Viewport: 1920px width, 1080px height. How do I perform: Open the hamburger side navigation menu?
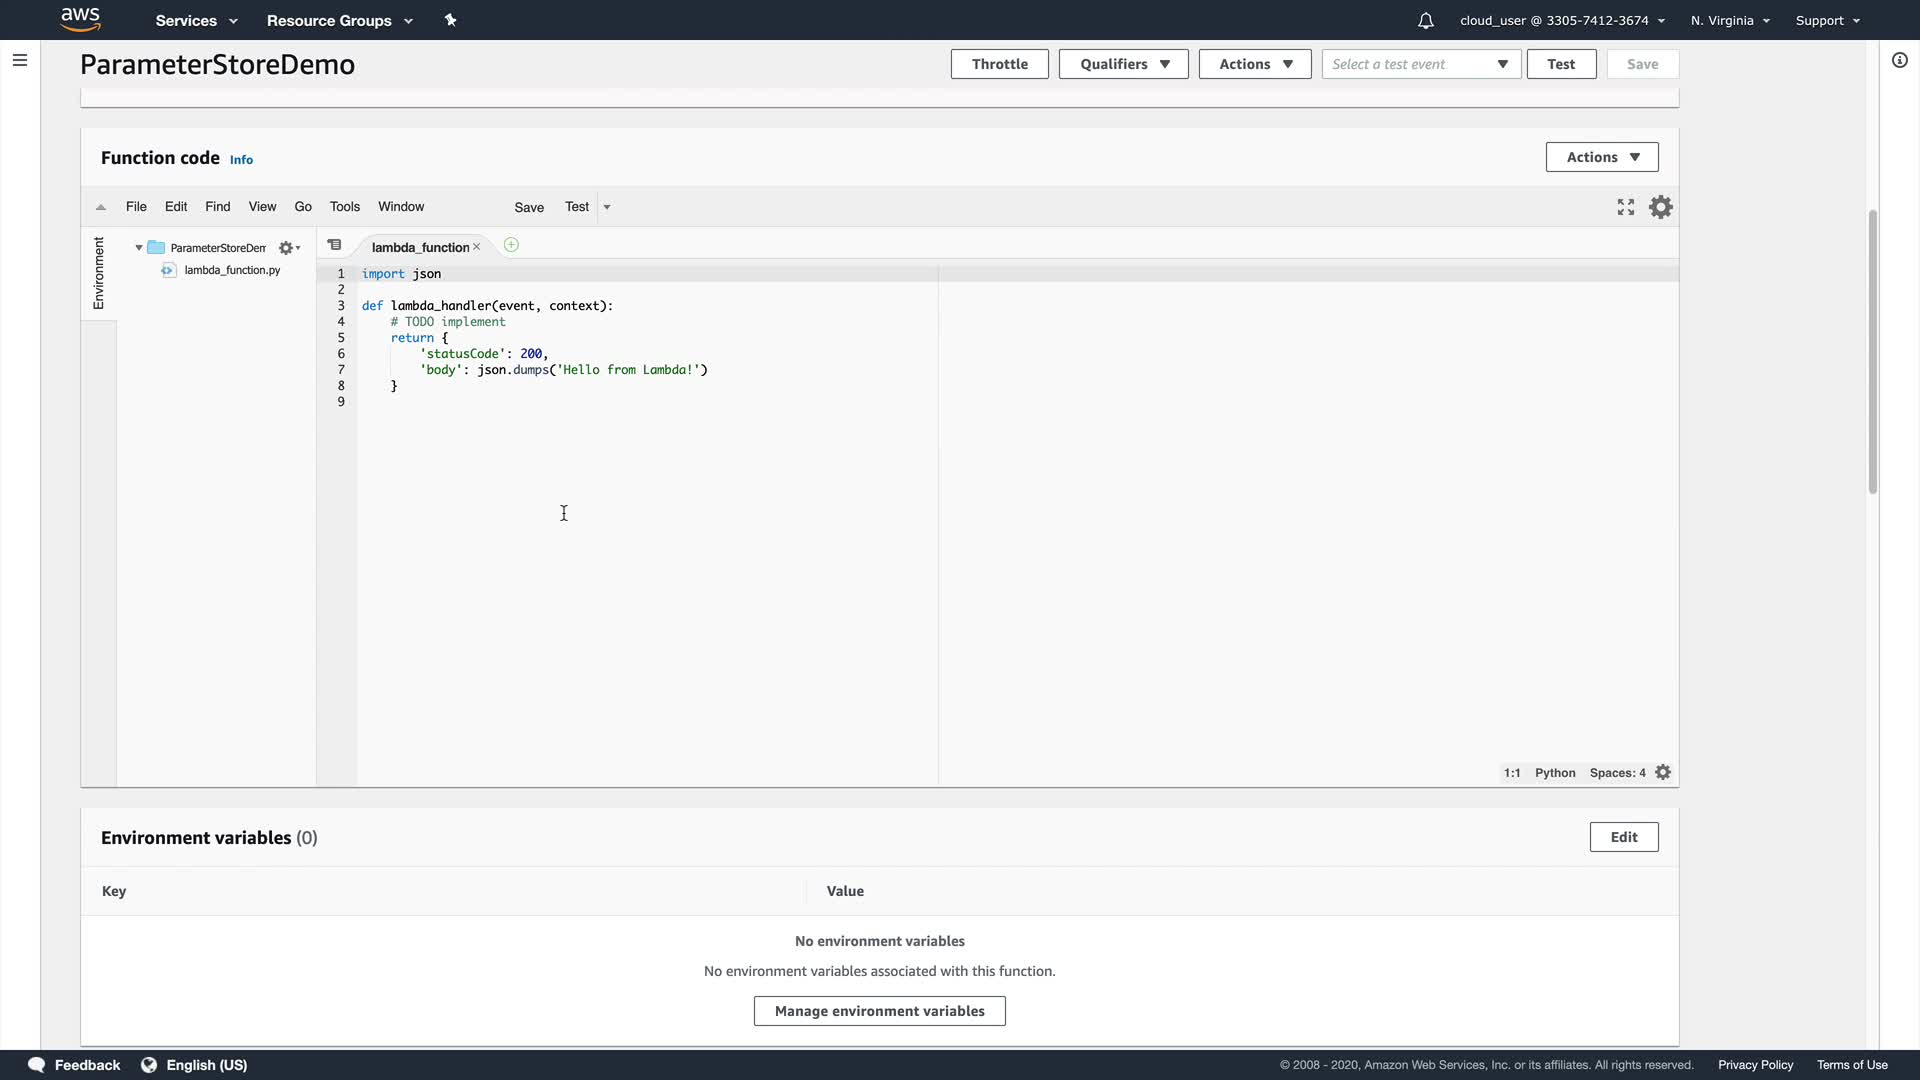pos(20,60)
